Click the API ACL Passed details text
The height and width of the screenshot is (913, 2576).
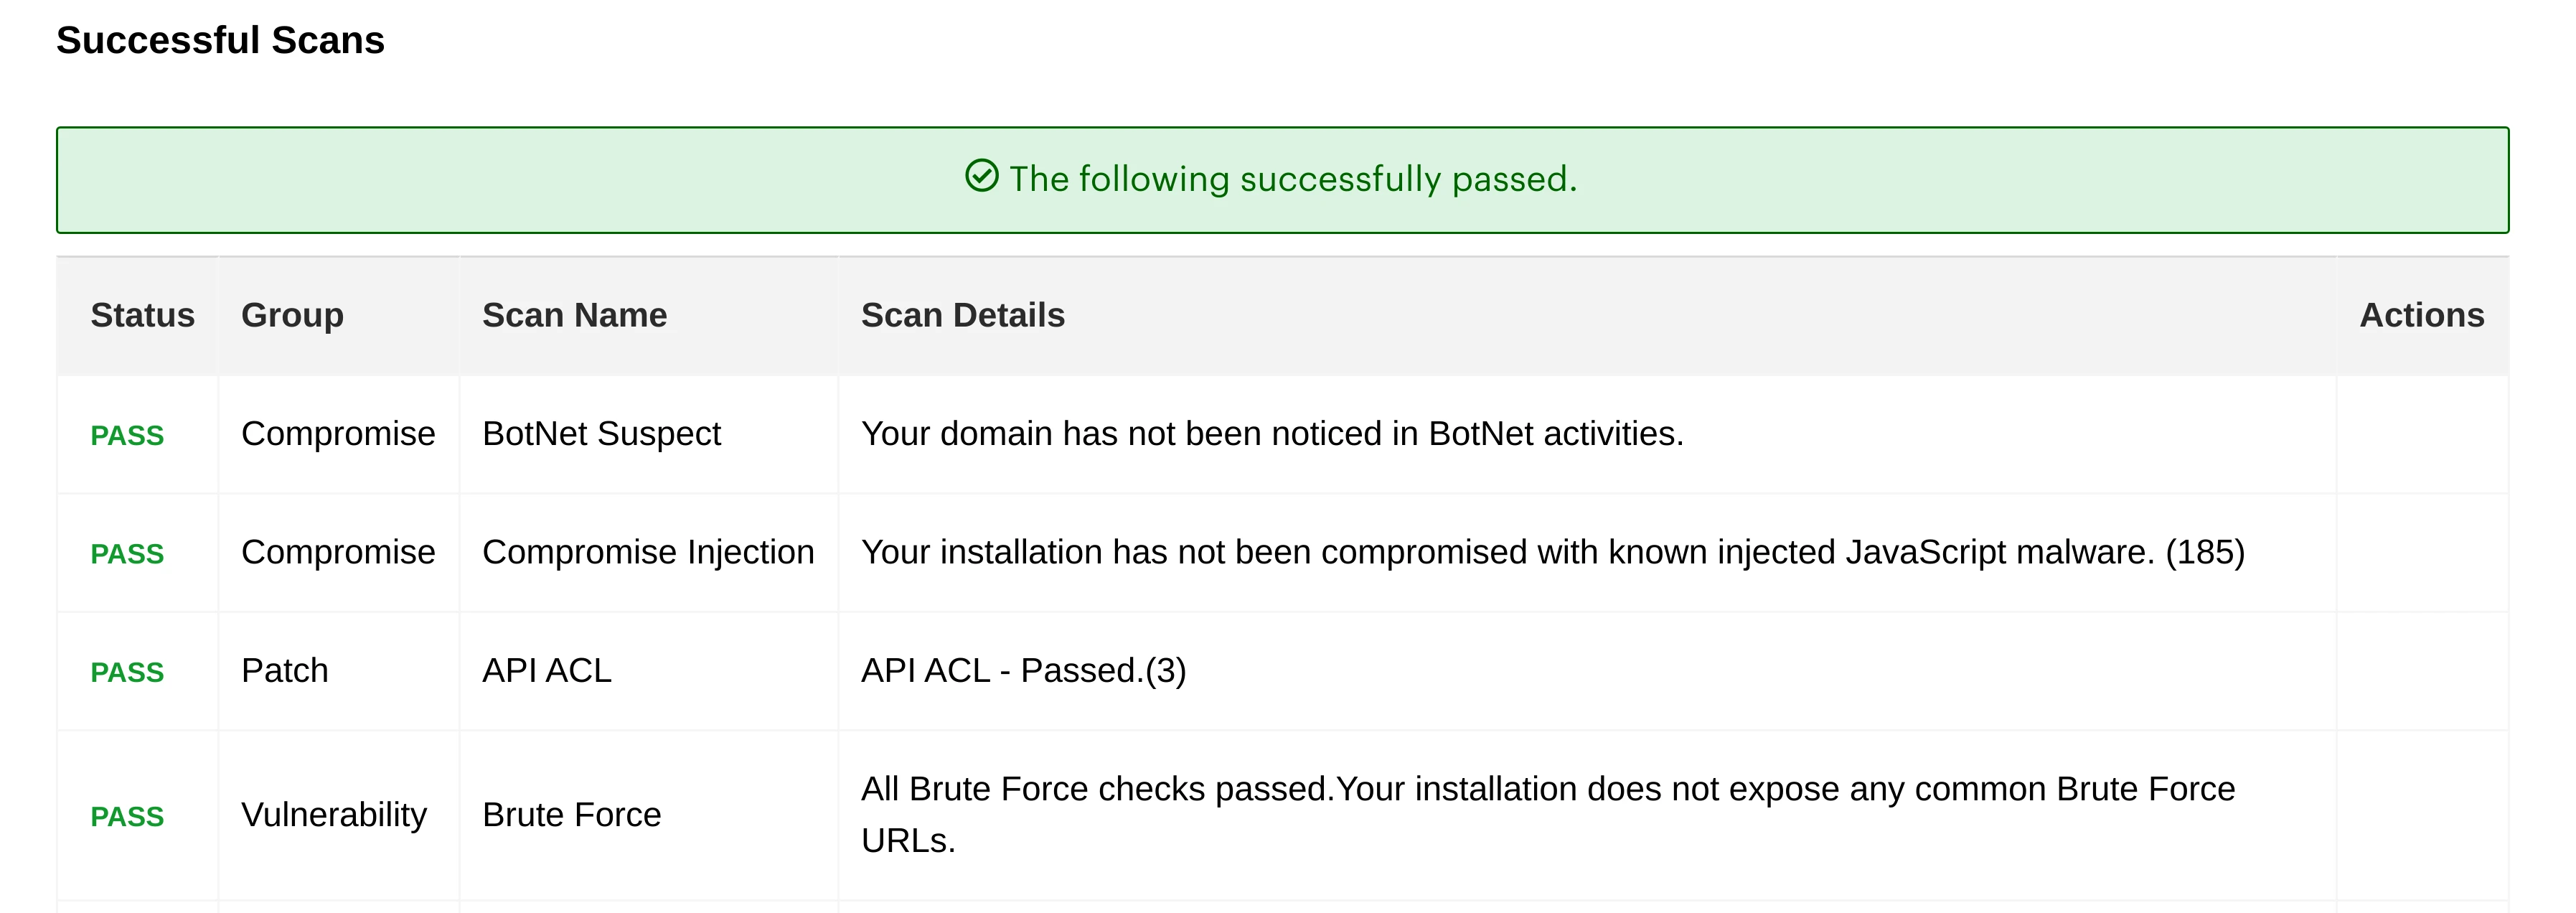click(1023, 670)
